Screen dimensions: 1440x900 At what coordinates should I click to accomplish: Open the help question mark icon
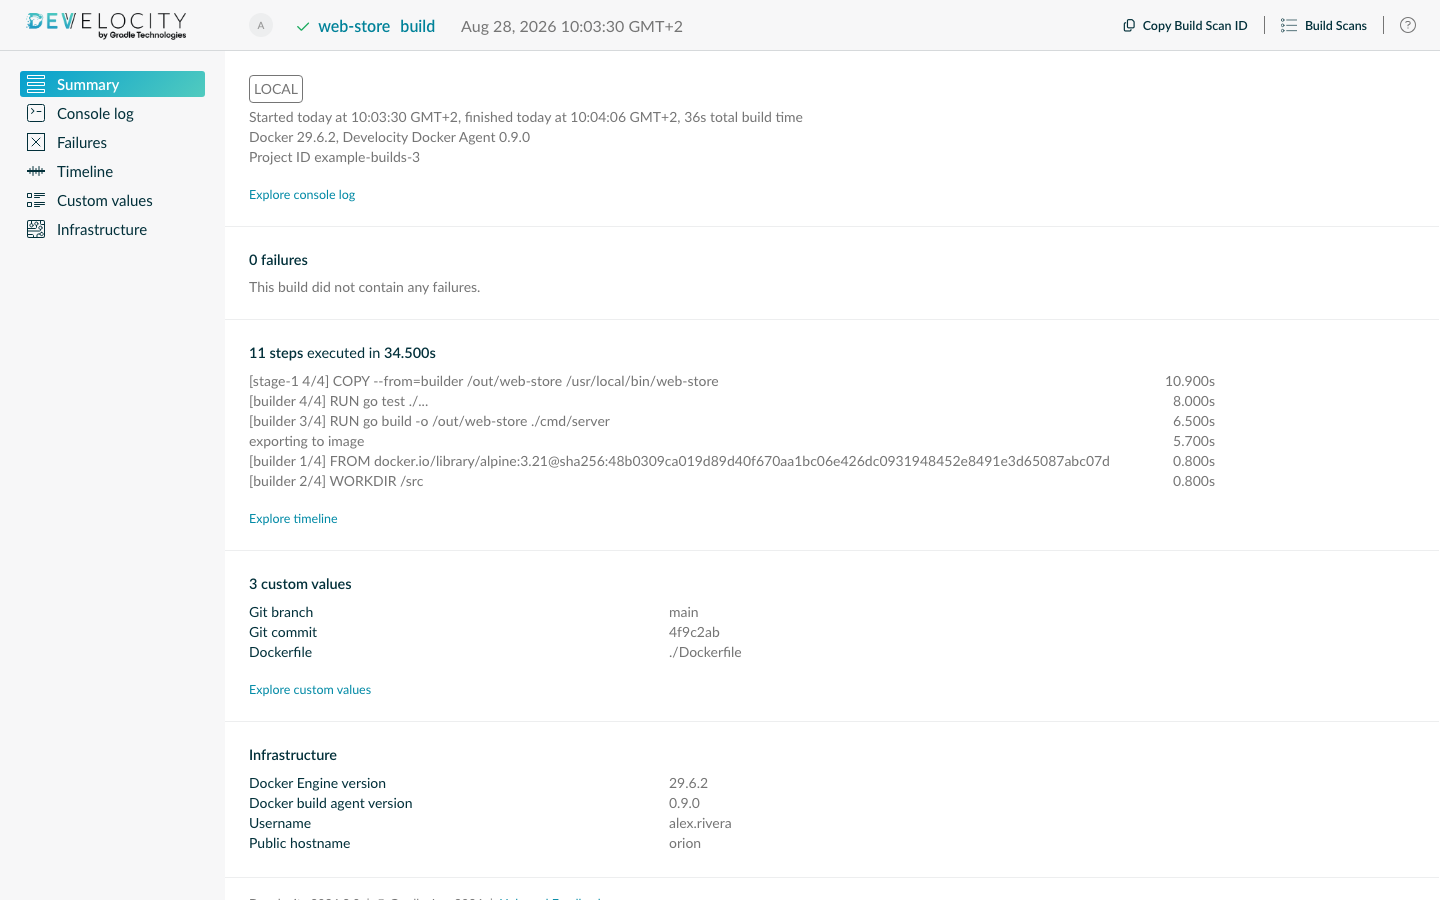pos(1408,25)
